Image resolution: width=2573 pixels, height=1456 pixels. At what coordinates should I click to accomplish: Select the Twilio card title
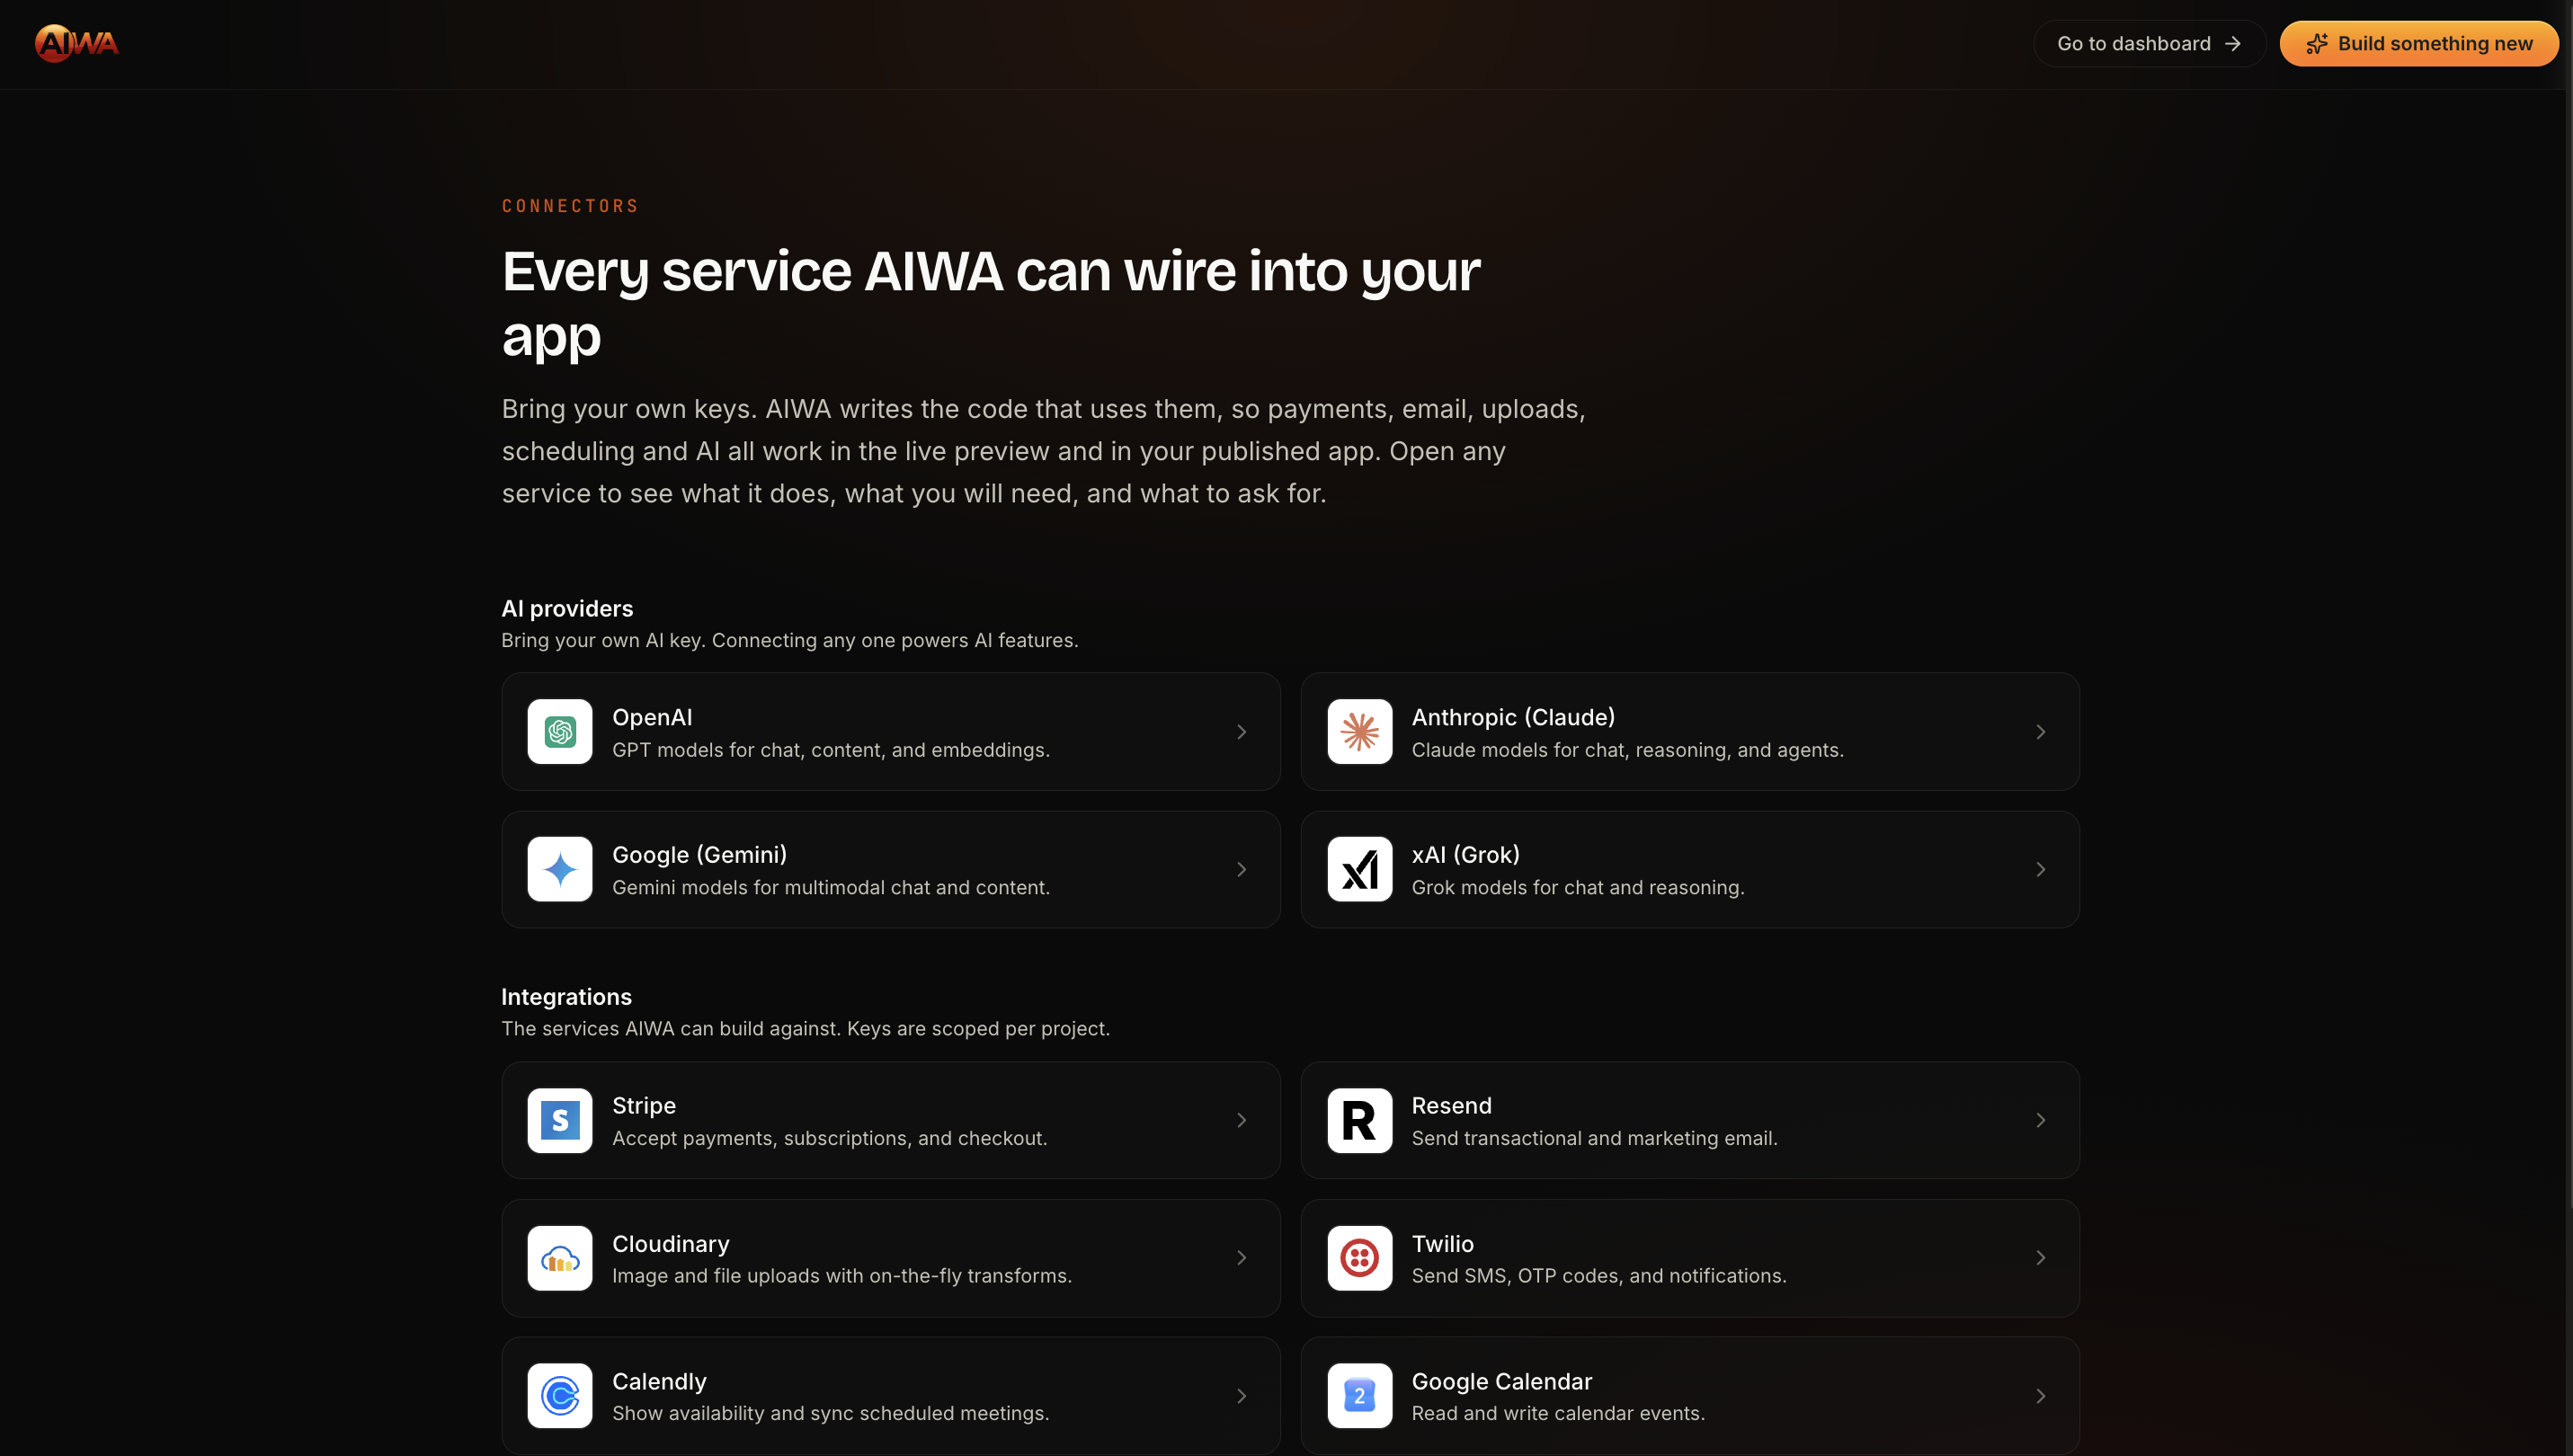(x=1442, y=1243)
